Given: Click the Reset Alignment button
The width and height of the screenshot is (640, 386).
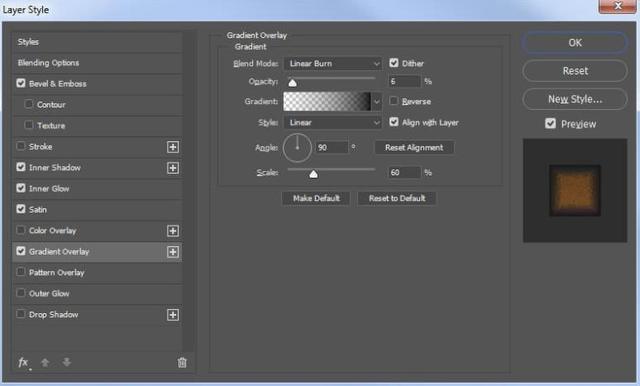Looking at the screenshot, I should click(414, 147).
